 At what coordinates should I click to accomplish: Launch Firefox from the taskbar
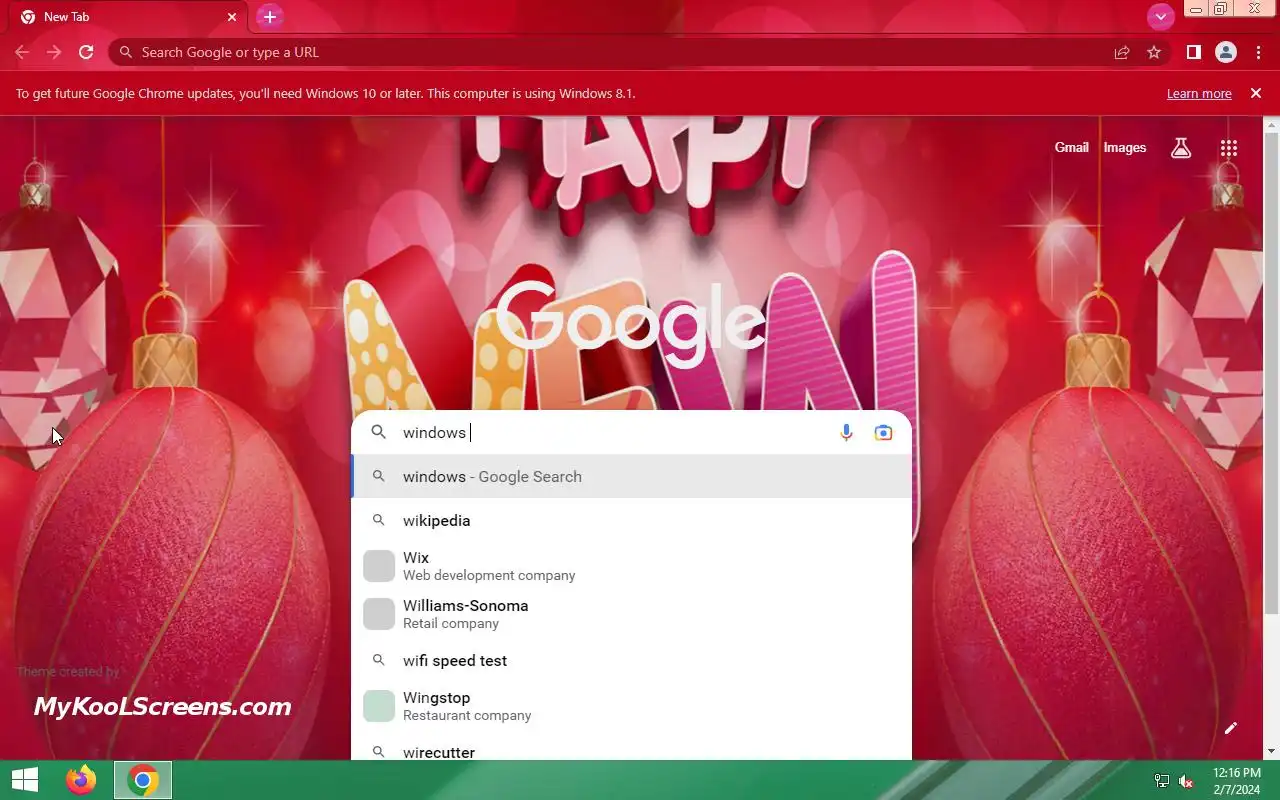tap(81, 780)
